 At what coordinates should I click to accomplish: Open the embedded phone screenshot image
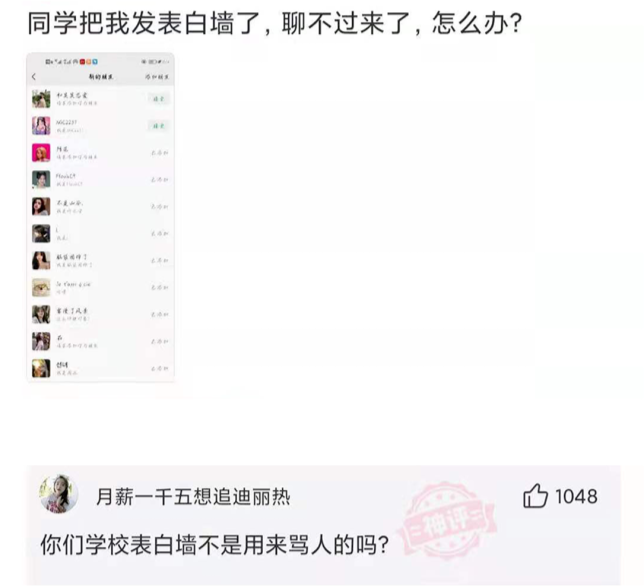pos(101,217)
